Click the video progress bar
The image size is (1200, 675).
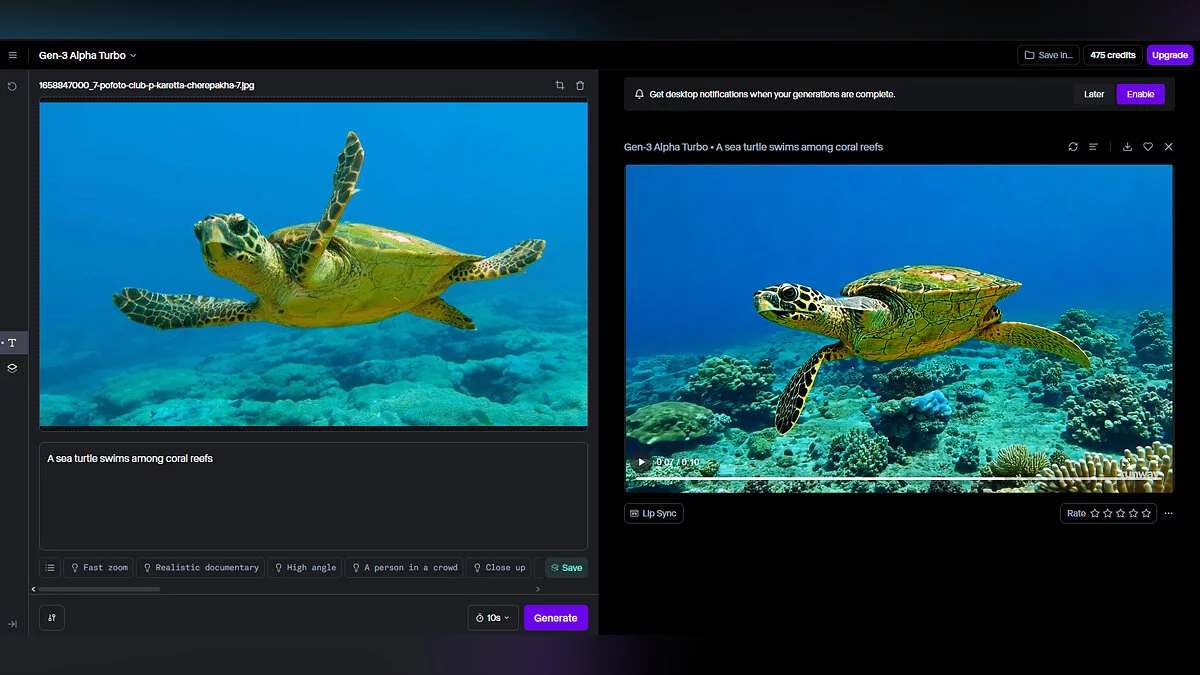tap(900, 479)
